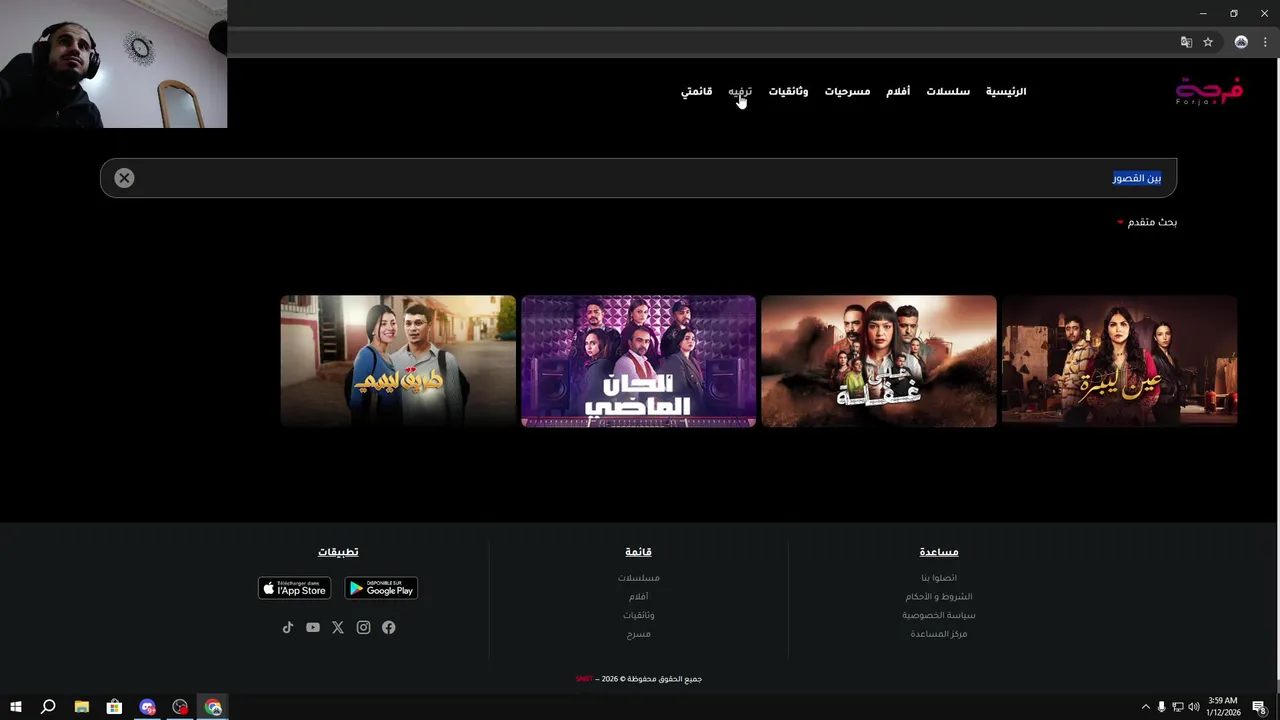This screenshot has height=720, width=1280.
Task: Show hidden system tray icons
Action: point(1146,707)
